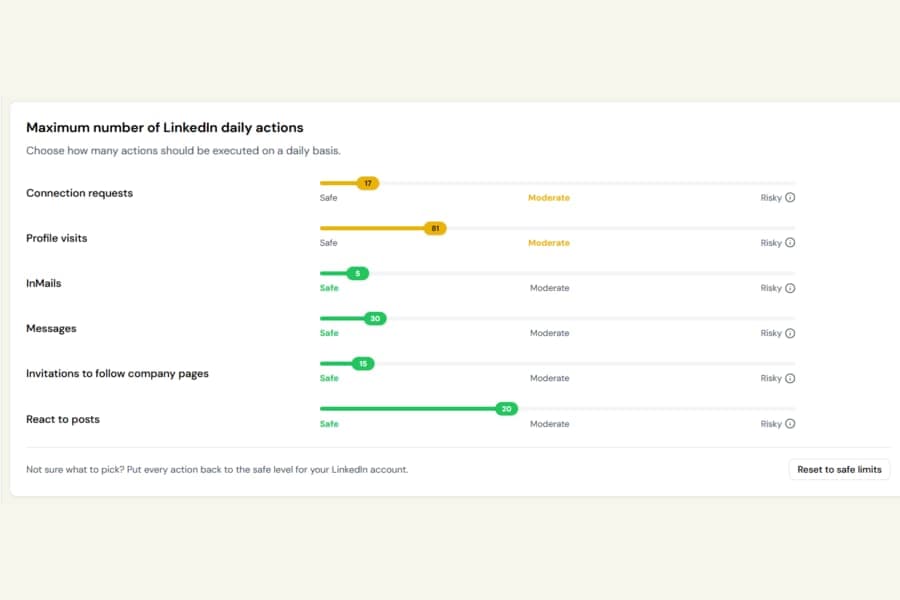Click the info icon beside Connection requests Risky
The image size is (900, 600).
pos(790,198)
